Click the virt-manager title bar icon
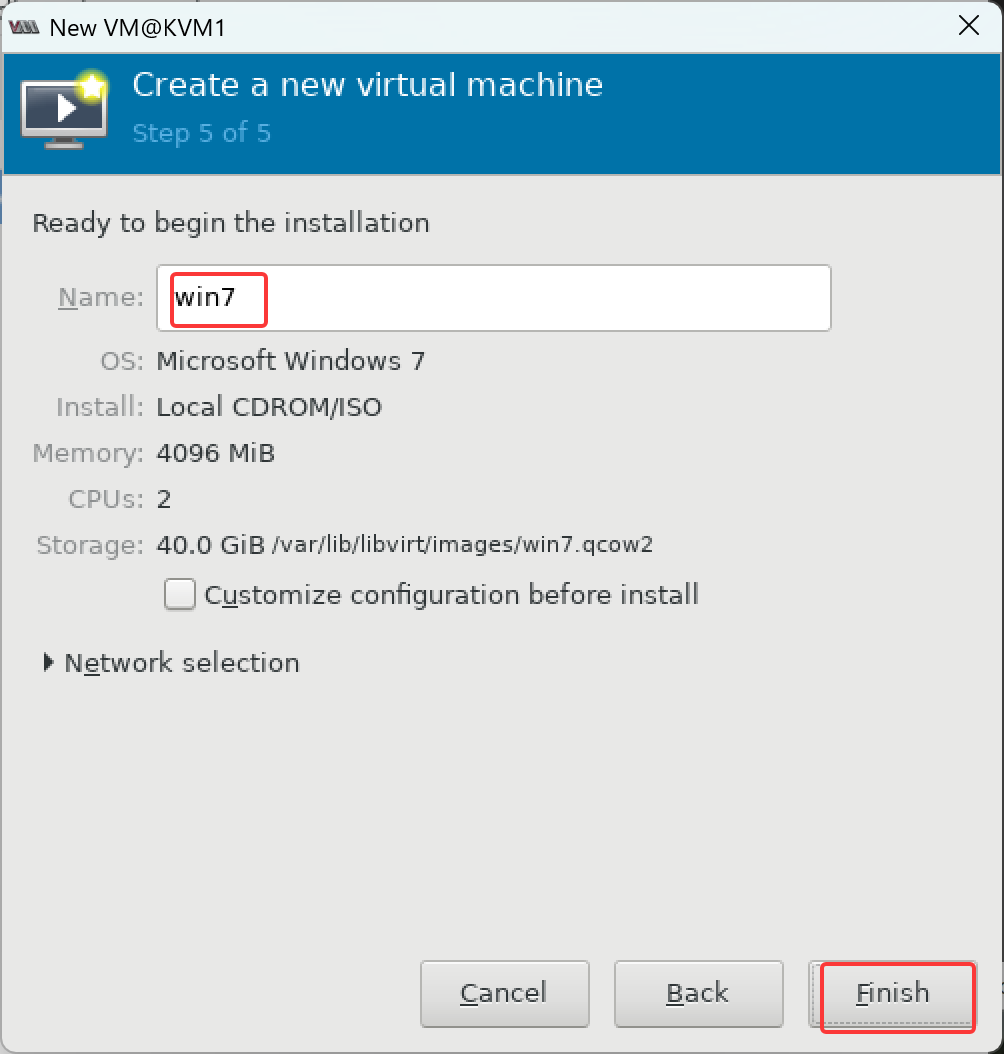The width and height of the screenshot is (1004, 1054). 24,28
